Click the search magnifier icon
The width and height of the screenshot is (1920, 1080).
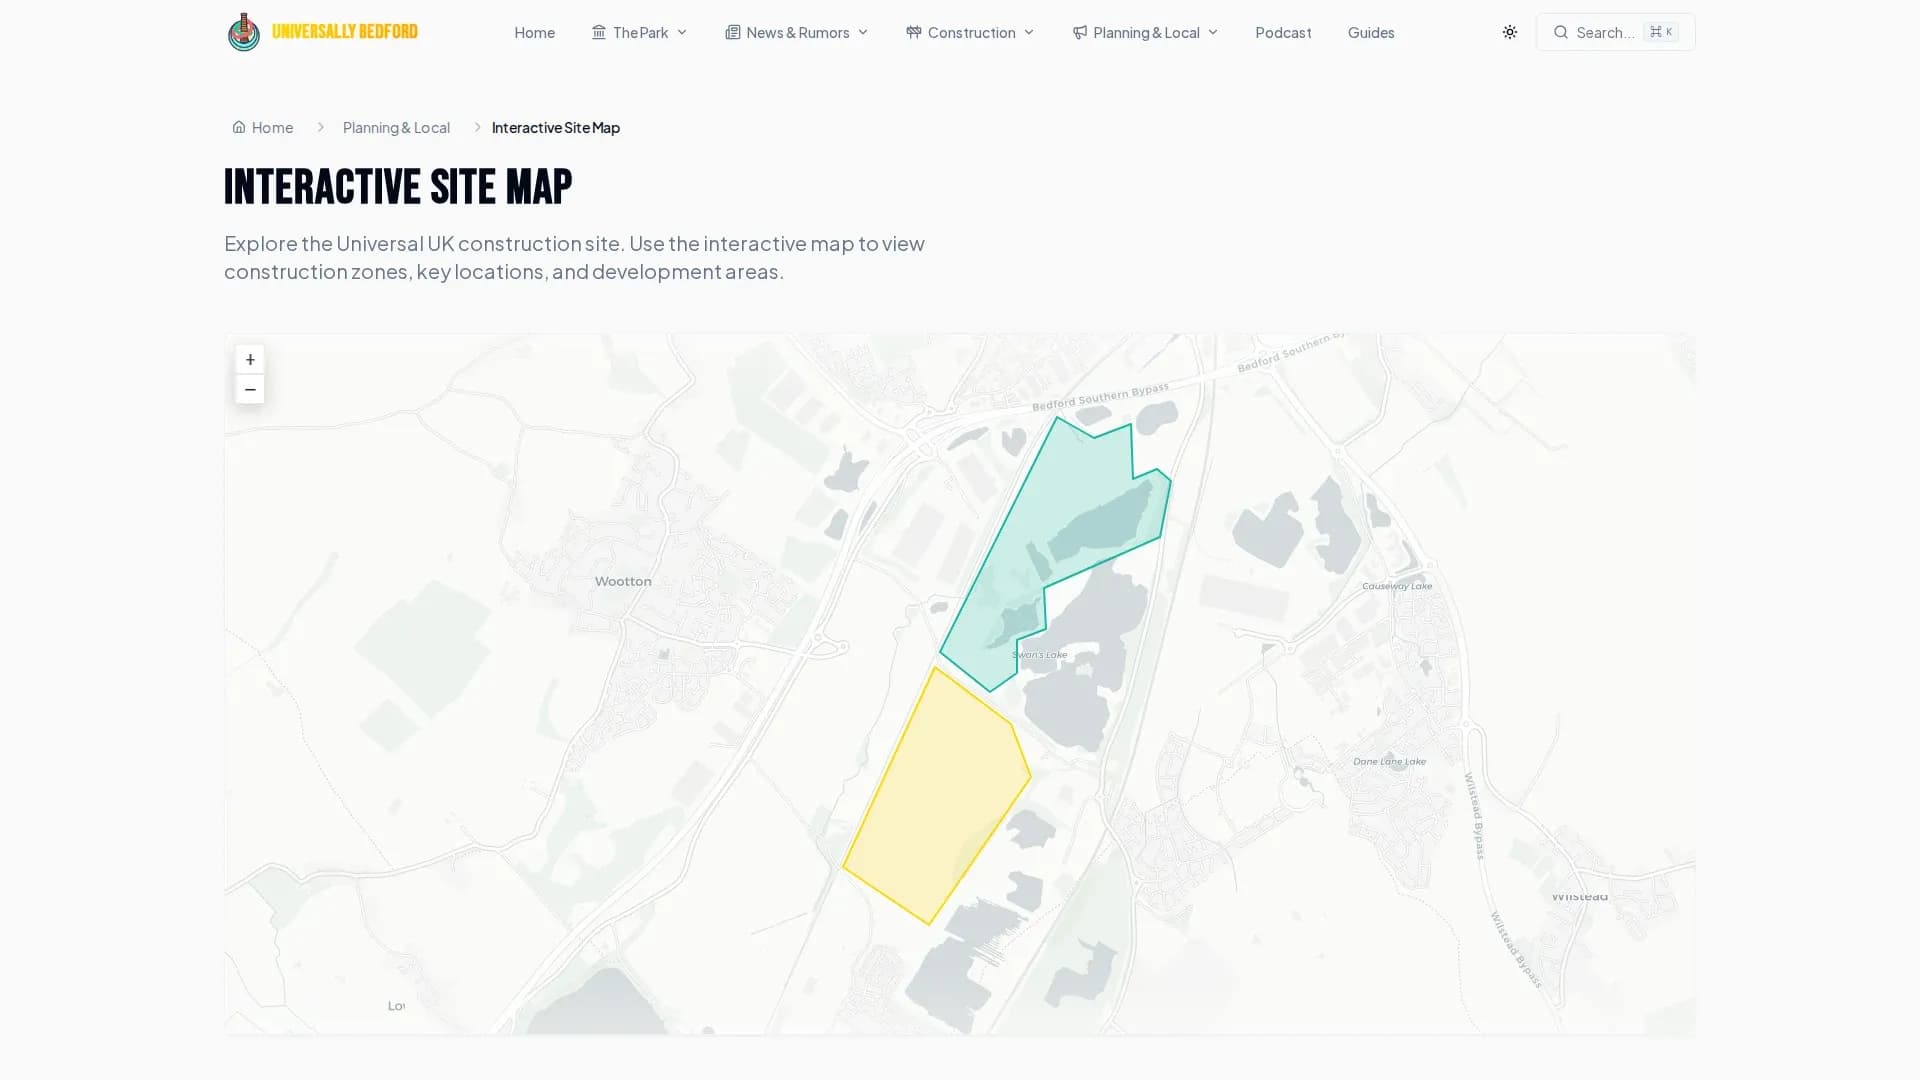pyautogui.click(x=1561, y=32)
